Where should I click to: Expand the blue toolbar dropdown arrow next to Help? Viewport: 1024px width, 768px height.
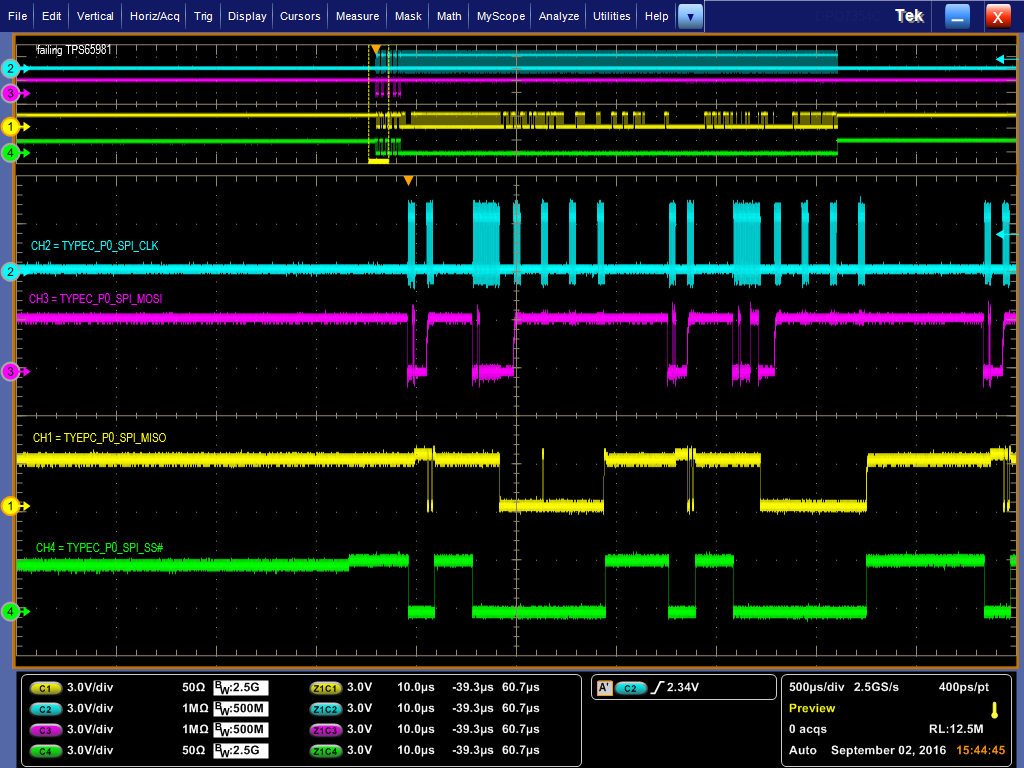[x=690, y=16]
